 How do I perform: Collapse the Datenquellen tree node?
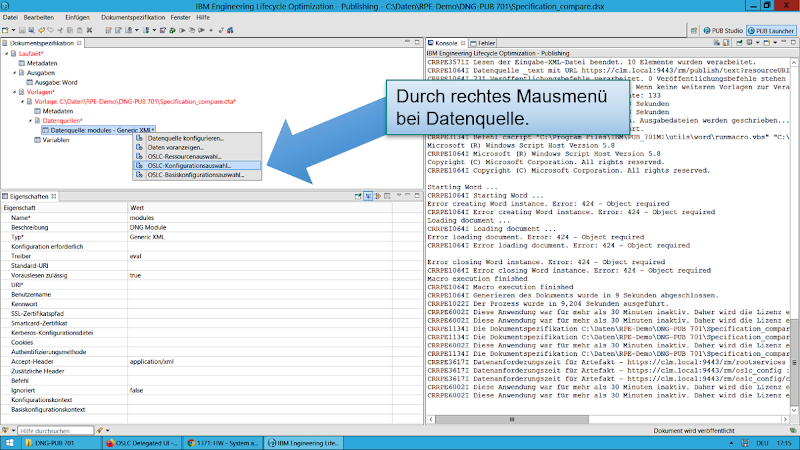pos(31,121)
